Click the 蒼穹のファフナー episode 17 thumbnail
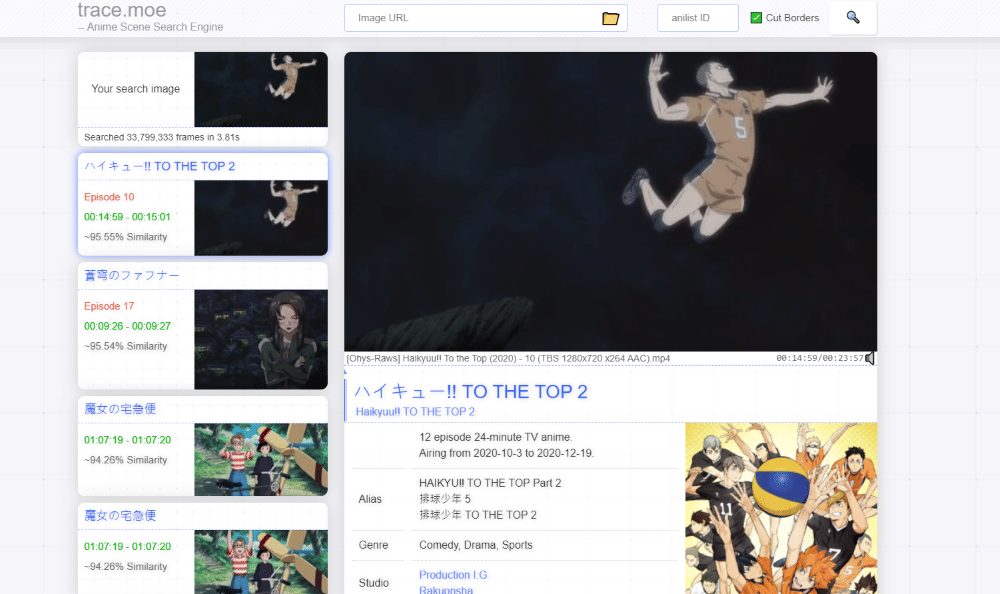Image resolution: width=1000 pixels, height=594 pixels. click(x=260, y=339)
